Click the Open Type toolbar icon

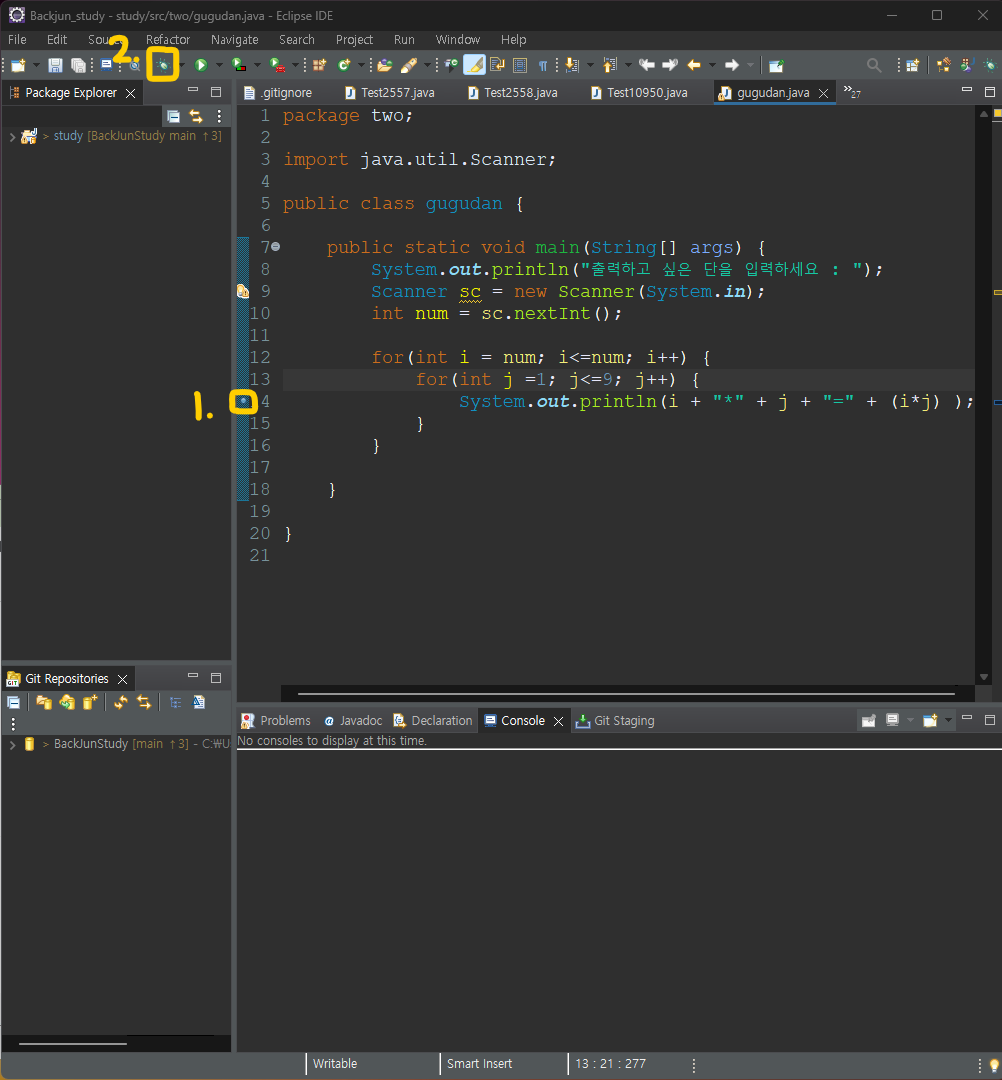[x=385, y=65]
